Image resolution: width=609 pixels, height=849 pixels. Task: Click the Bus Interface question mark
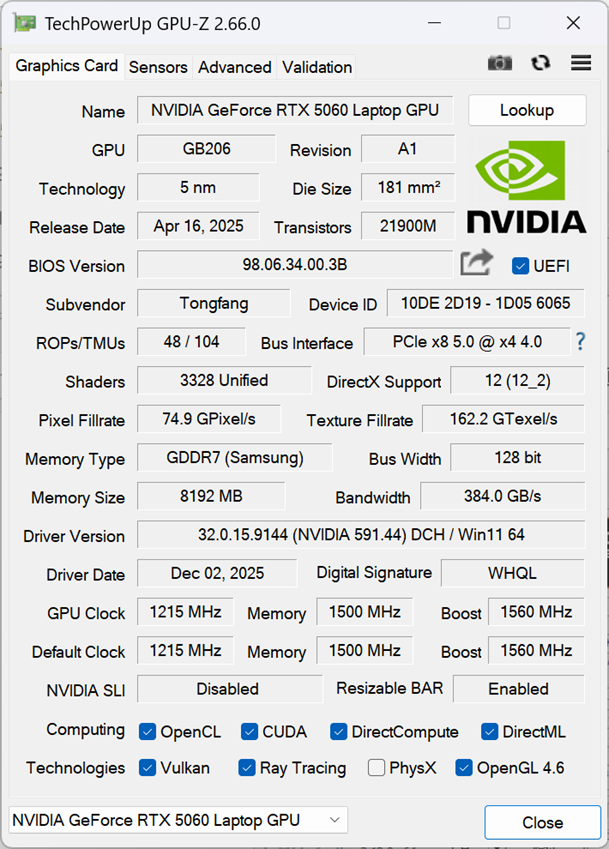pos(580,342)
